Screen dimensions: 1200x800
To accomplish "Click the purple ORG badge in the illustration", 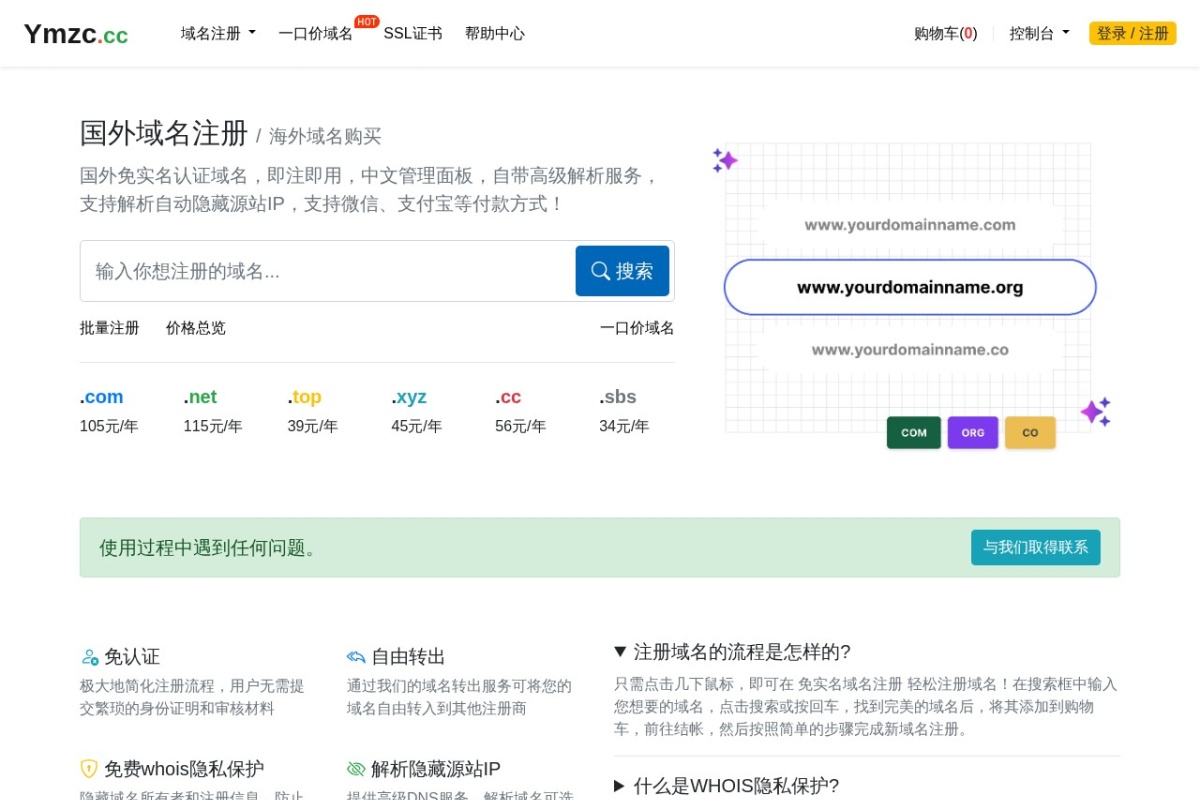I will point(972,432).
